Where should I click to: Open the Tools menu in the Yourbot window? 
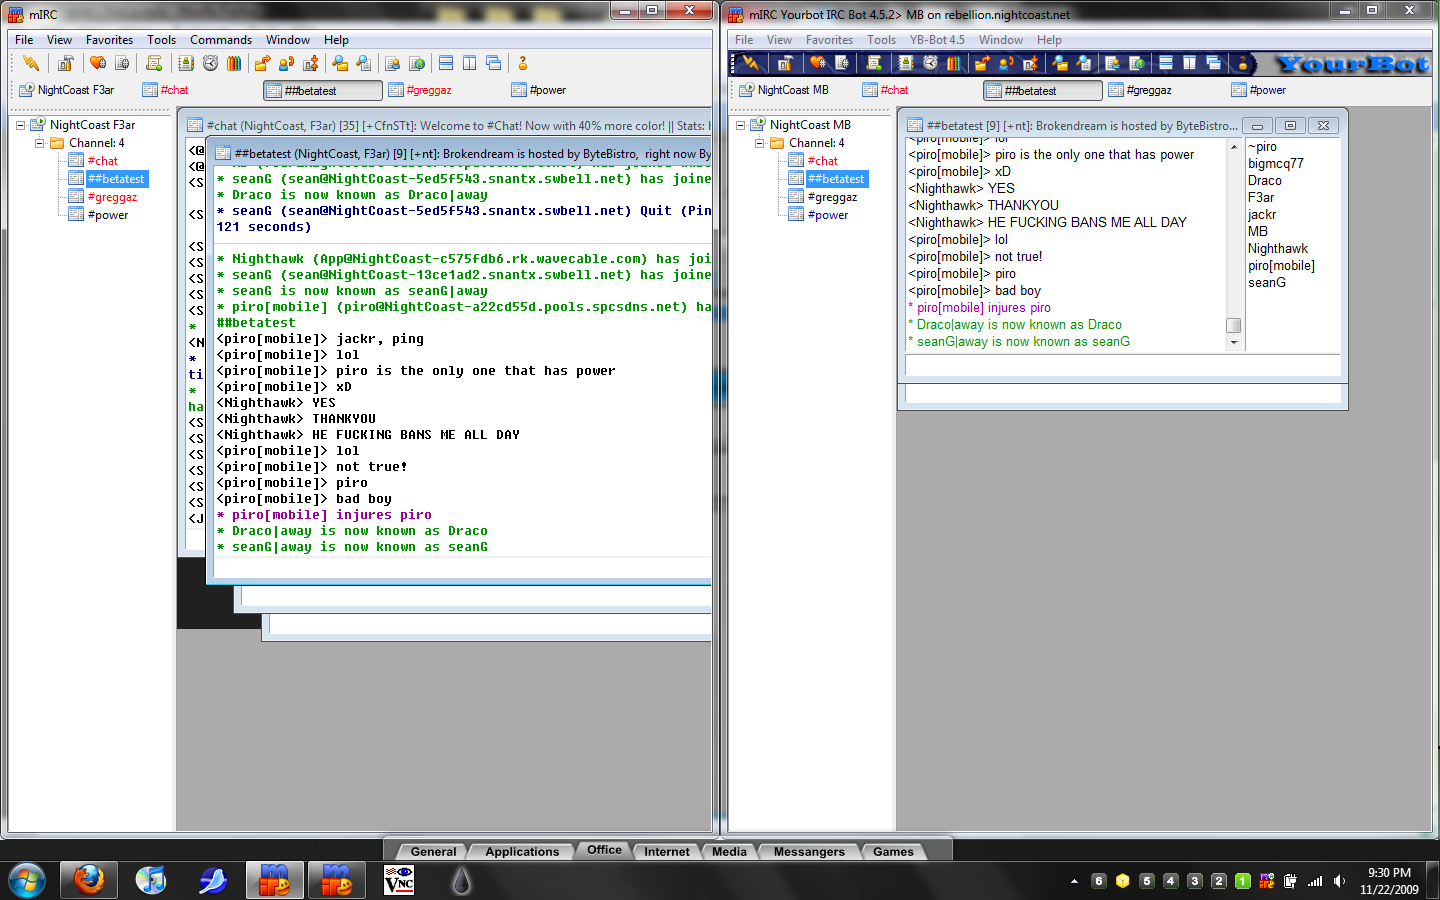[x=881, y=40]
